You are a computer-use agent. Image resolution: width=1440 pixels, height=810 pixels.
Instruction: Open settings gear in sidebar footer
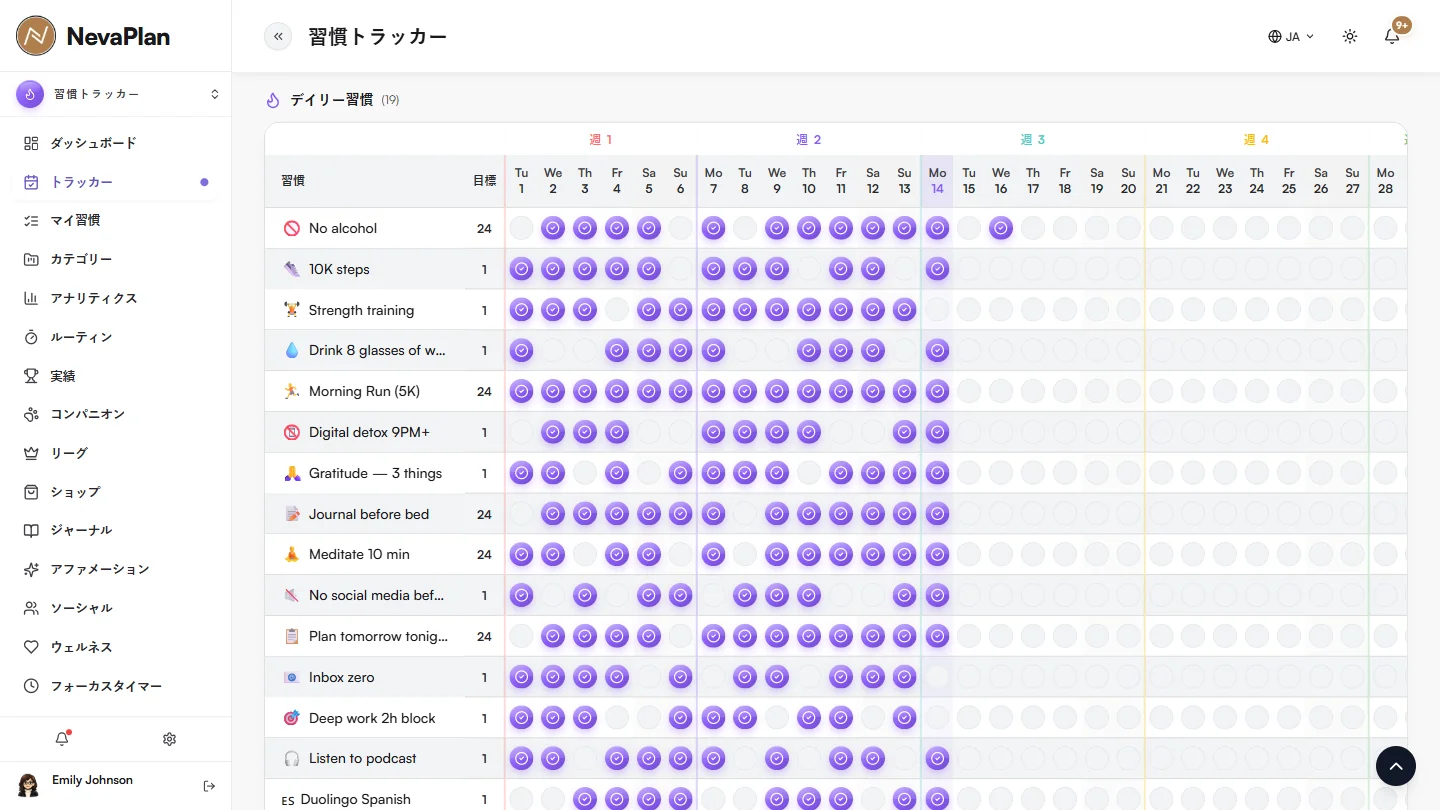point(169,739)
